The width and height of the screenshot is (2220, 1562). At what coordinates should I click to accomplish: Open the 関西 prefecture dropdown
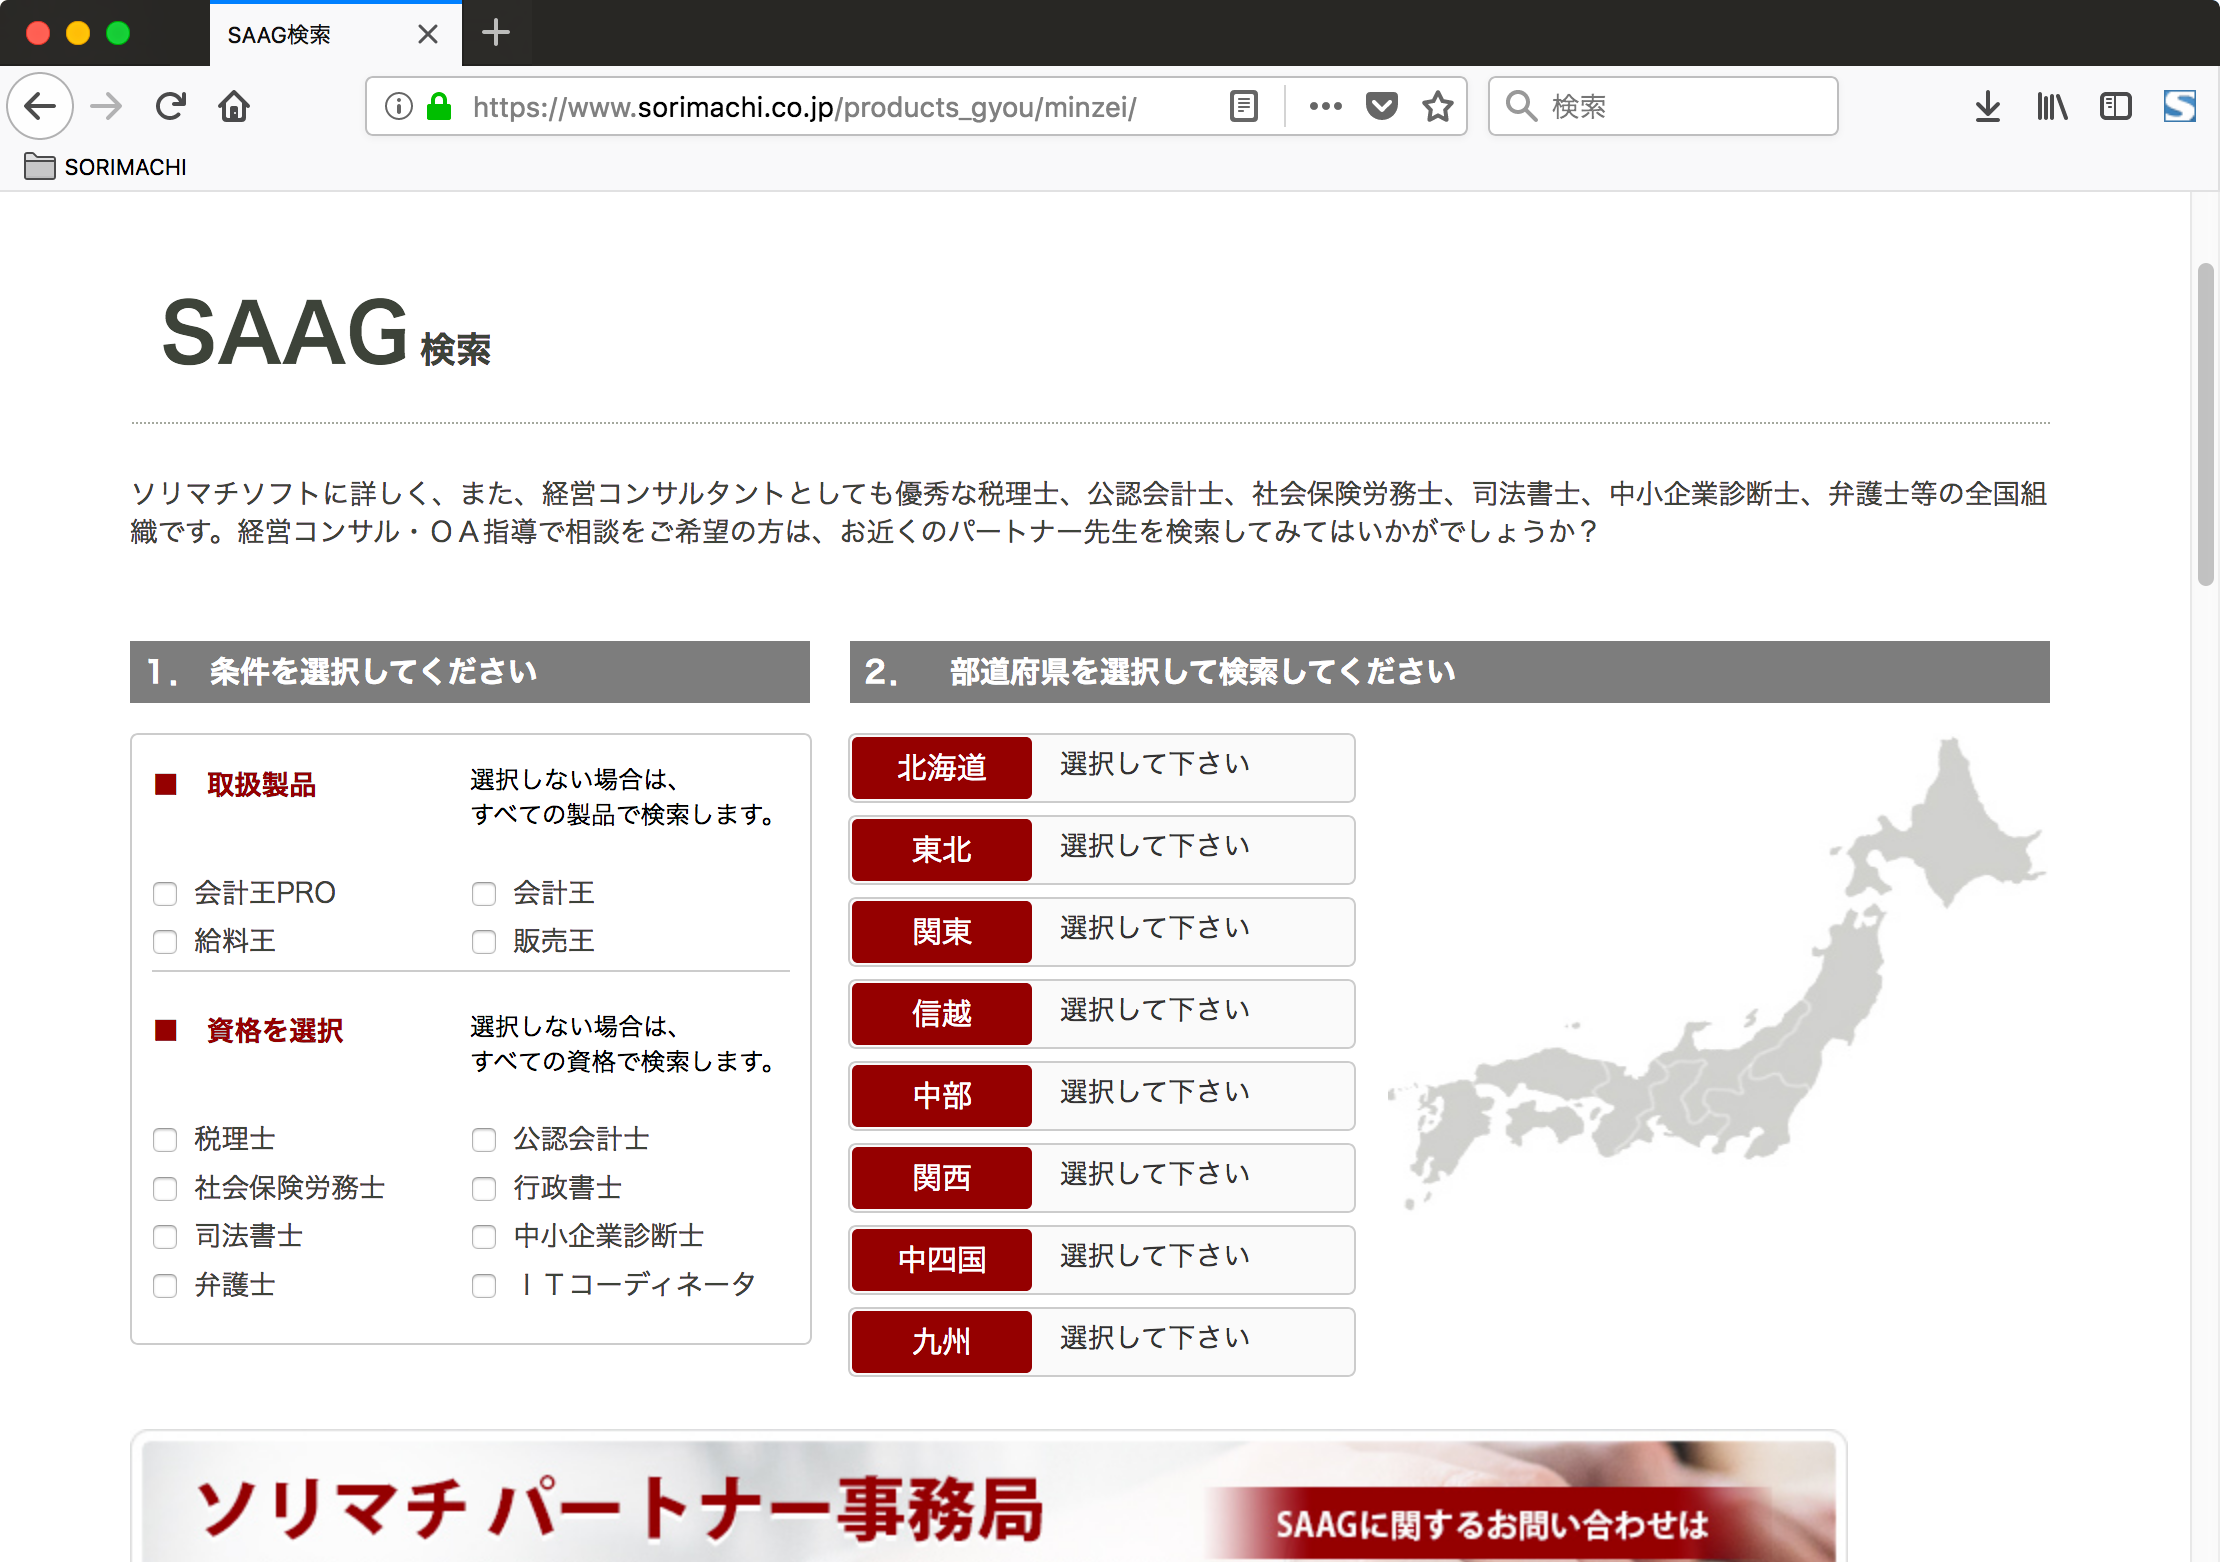(x=1192, y=1178)
